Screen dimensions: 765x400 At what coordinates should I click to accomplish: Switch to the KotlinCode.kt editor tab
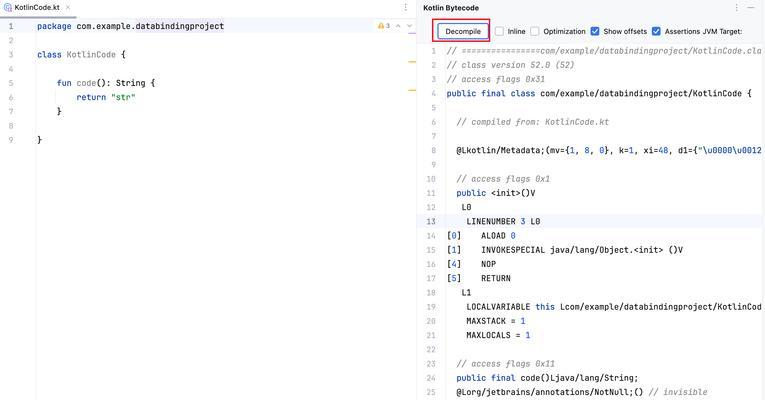pos(37,7)
